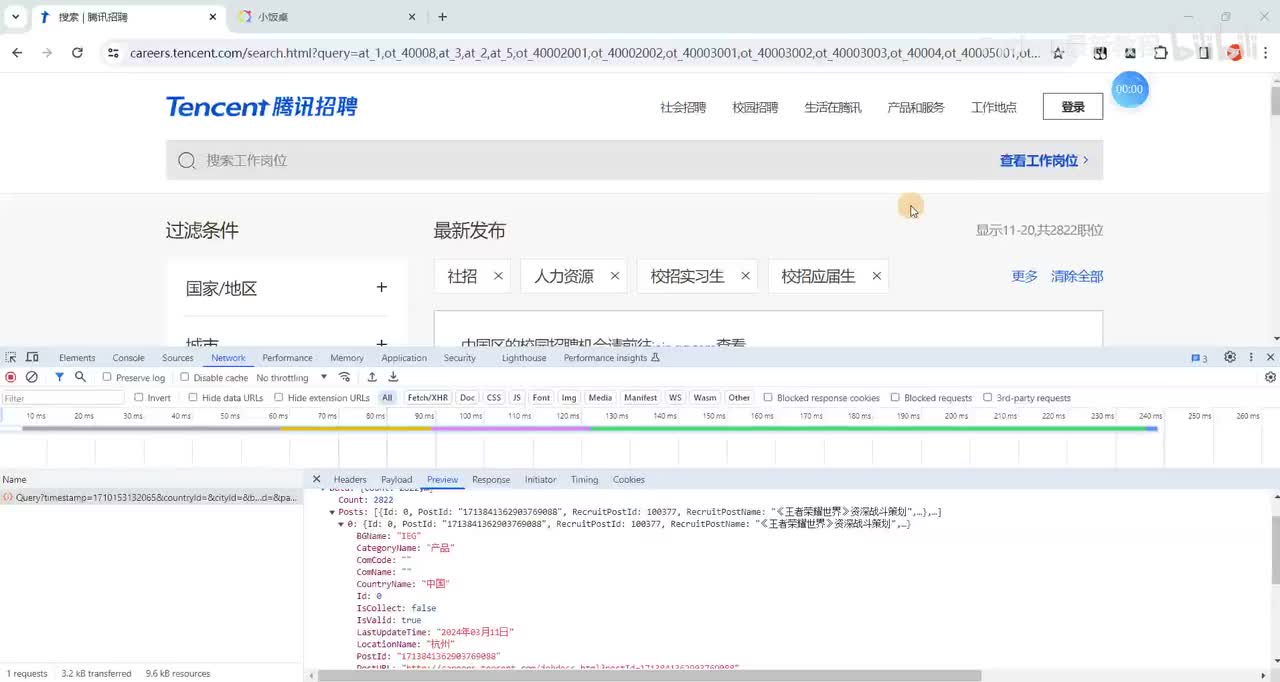1280x682 pixels.
Task: Click import HAR upload arrow icon
Action: click(372, 377)
